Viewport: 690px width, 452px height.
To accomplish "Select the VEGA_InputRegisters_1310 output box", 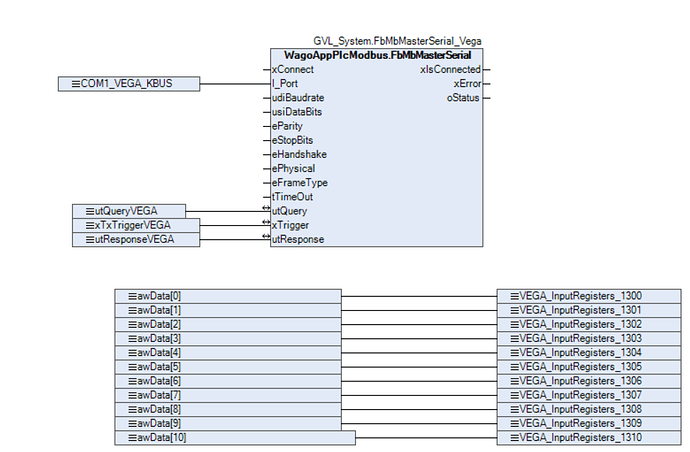I will [x=589, y=438].
